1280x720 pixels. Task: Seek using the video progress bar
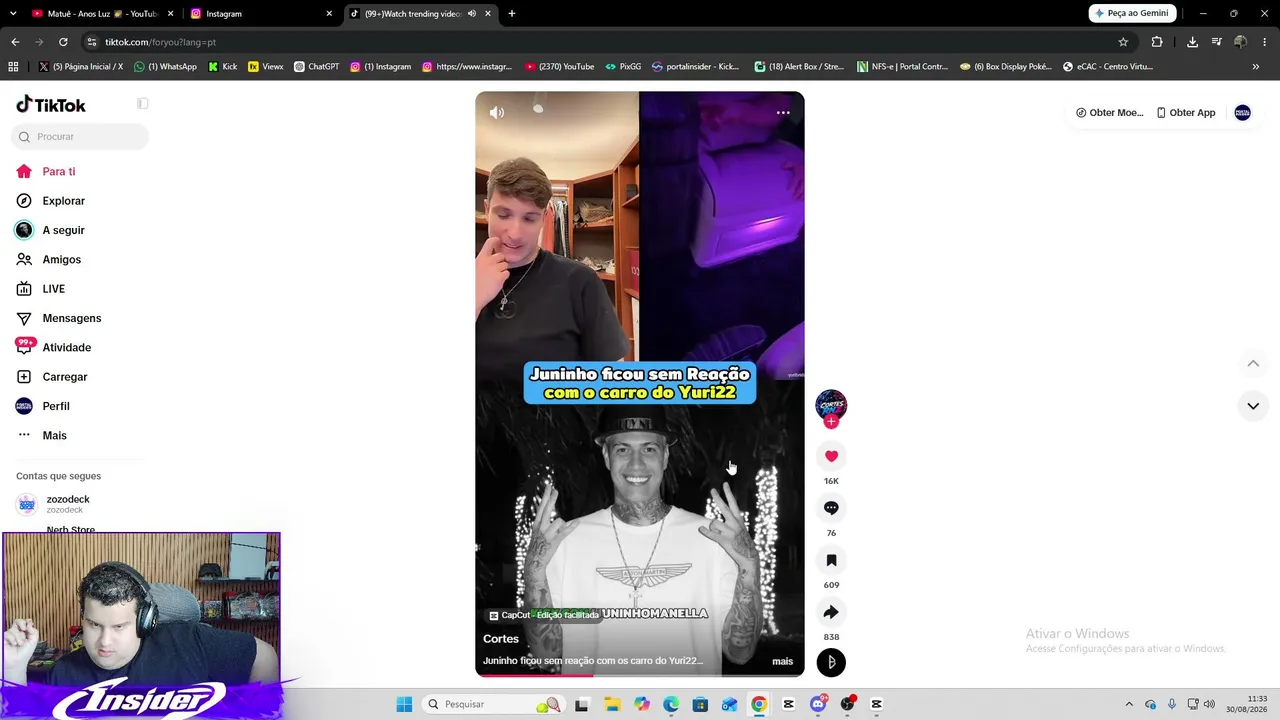point(640,675)
